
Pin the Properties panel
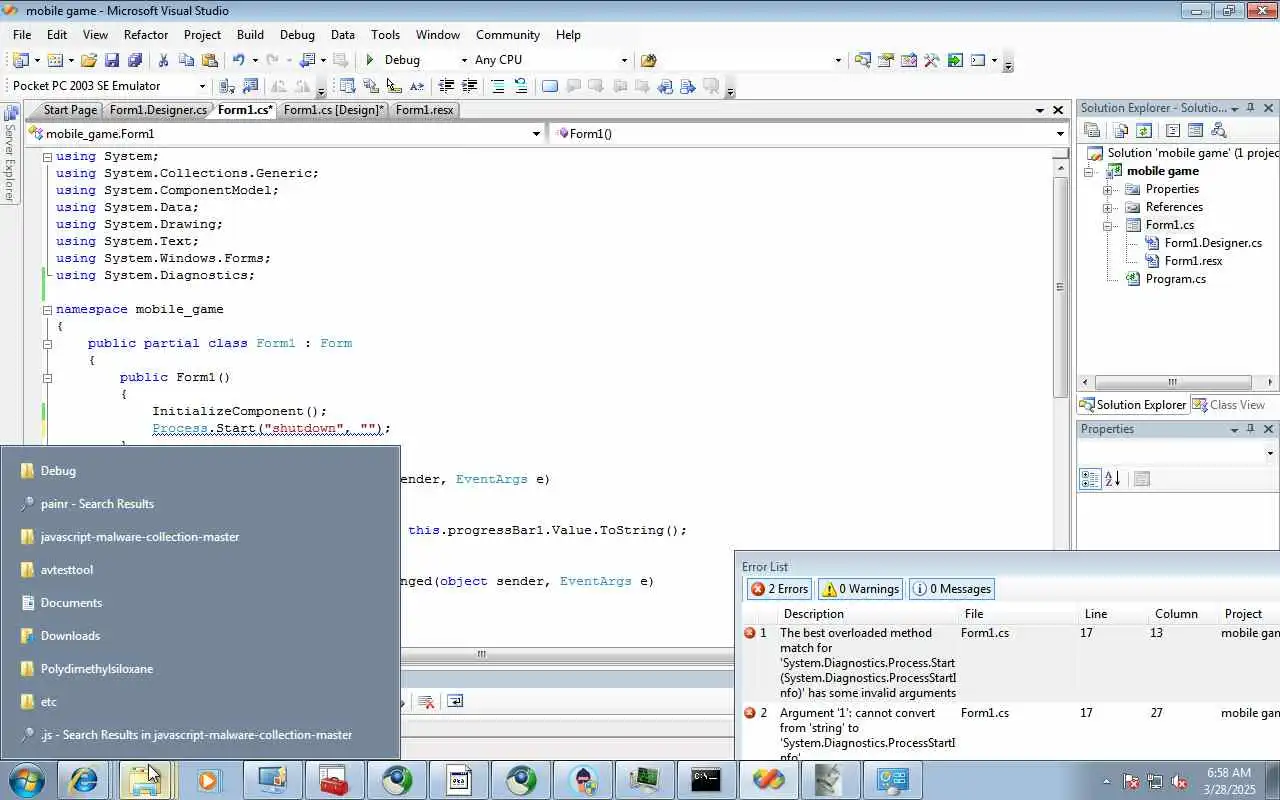click(x=1250, y=429)
